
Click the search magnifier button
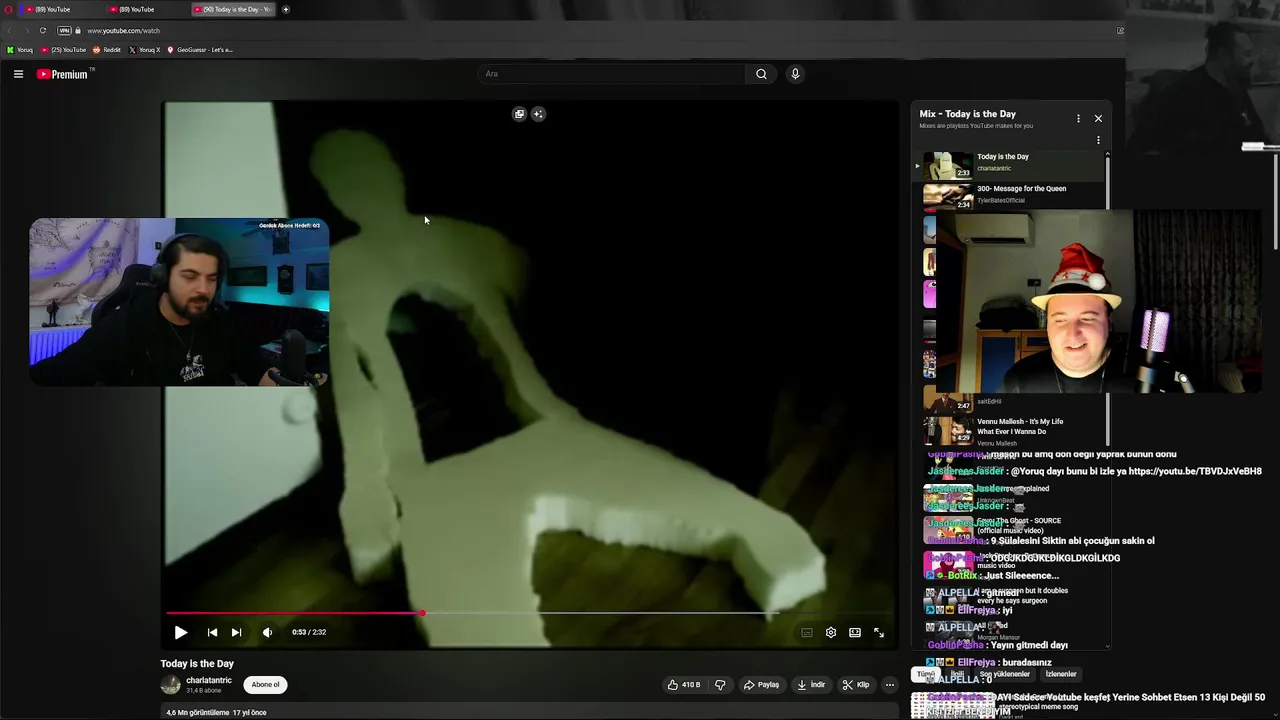(761, 74)
